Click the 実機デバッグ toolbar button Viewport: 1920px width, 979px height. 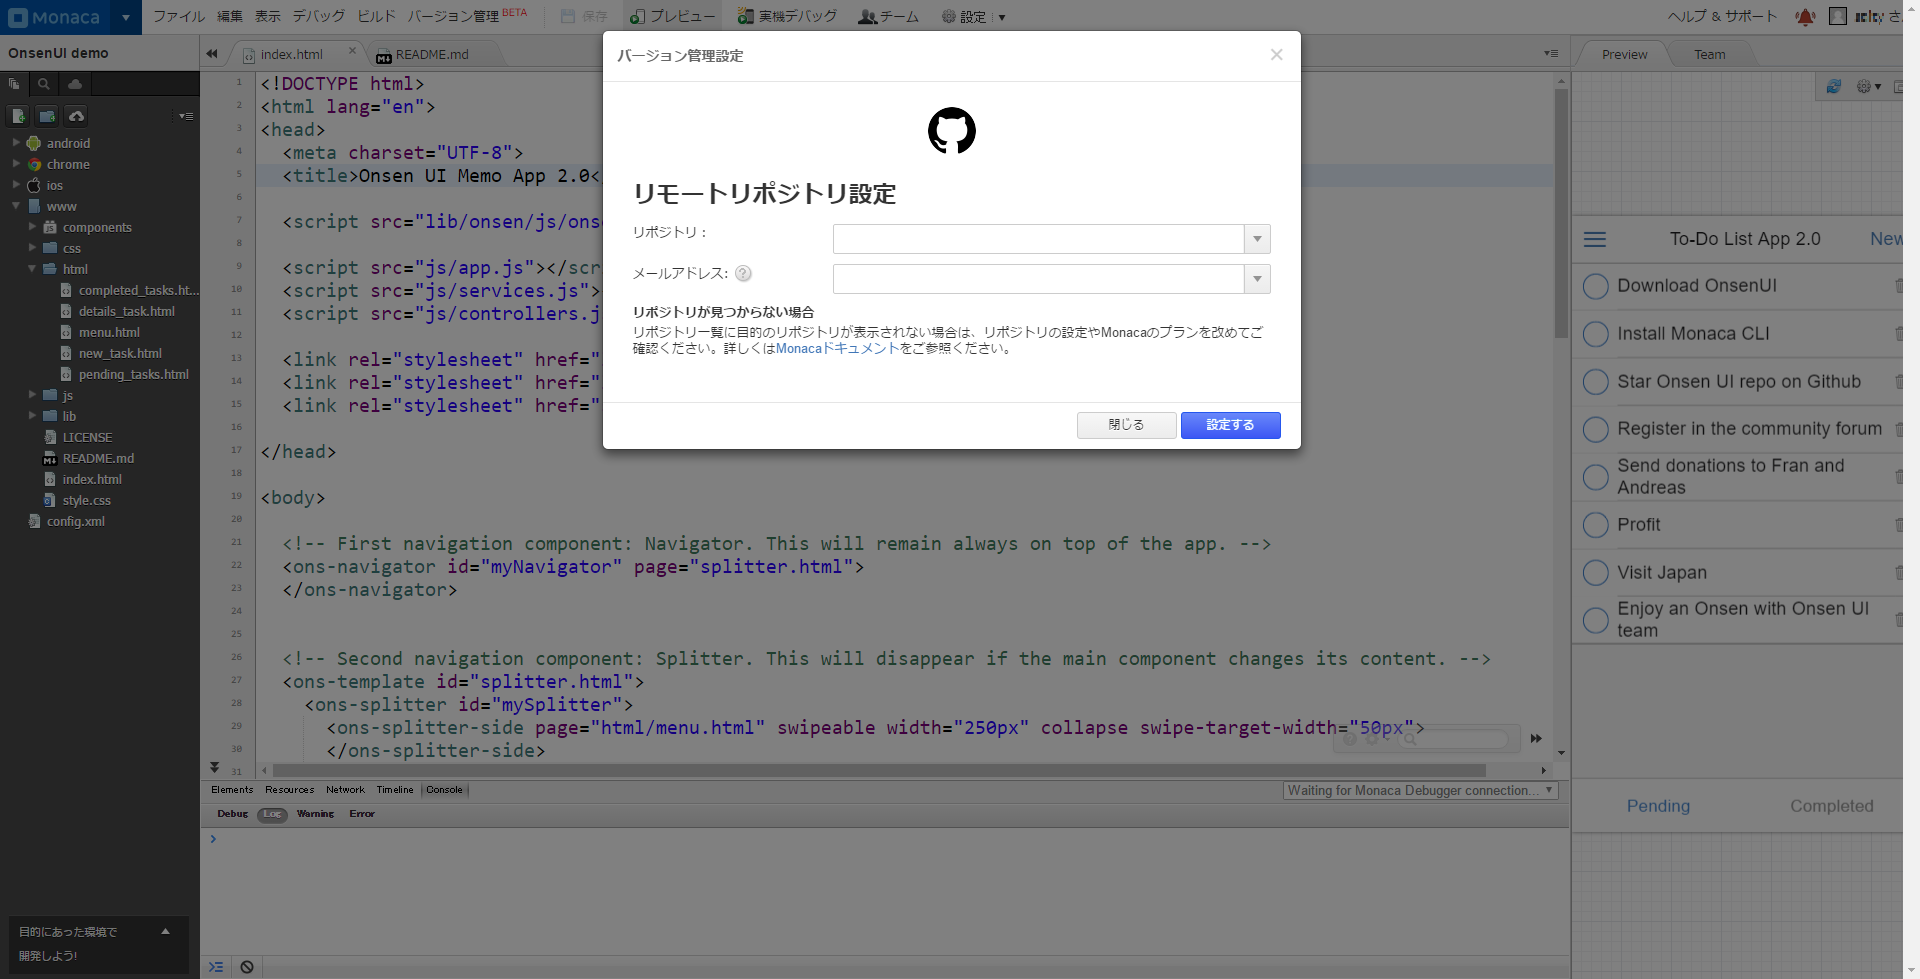tap(785, 17)
